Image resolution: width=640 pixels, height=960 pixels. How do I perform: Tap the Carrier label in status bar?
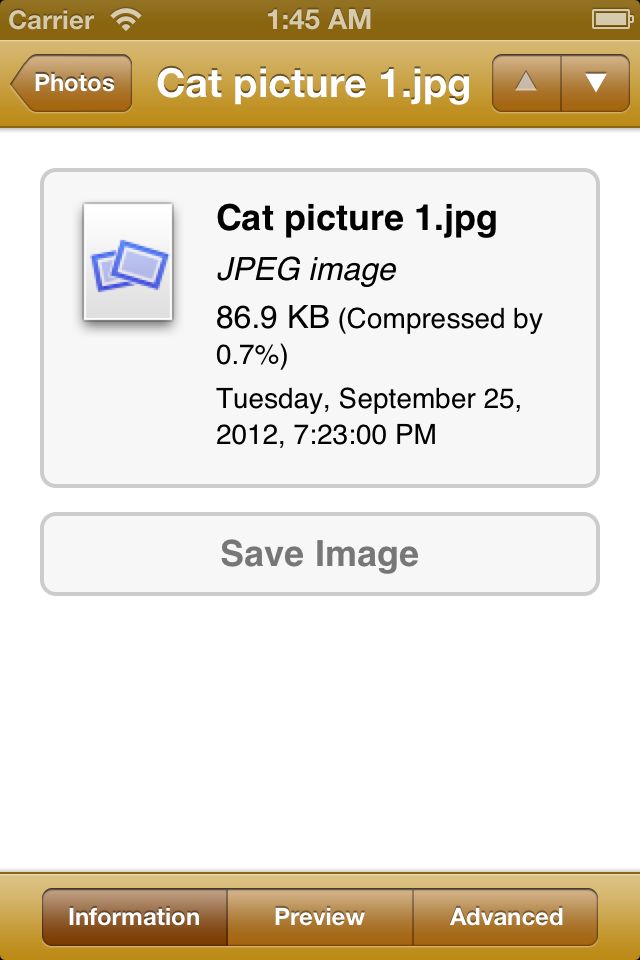point(51,20)
